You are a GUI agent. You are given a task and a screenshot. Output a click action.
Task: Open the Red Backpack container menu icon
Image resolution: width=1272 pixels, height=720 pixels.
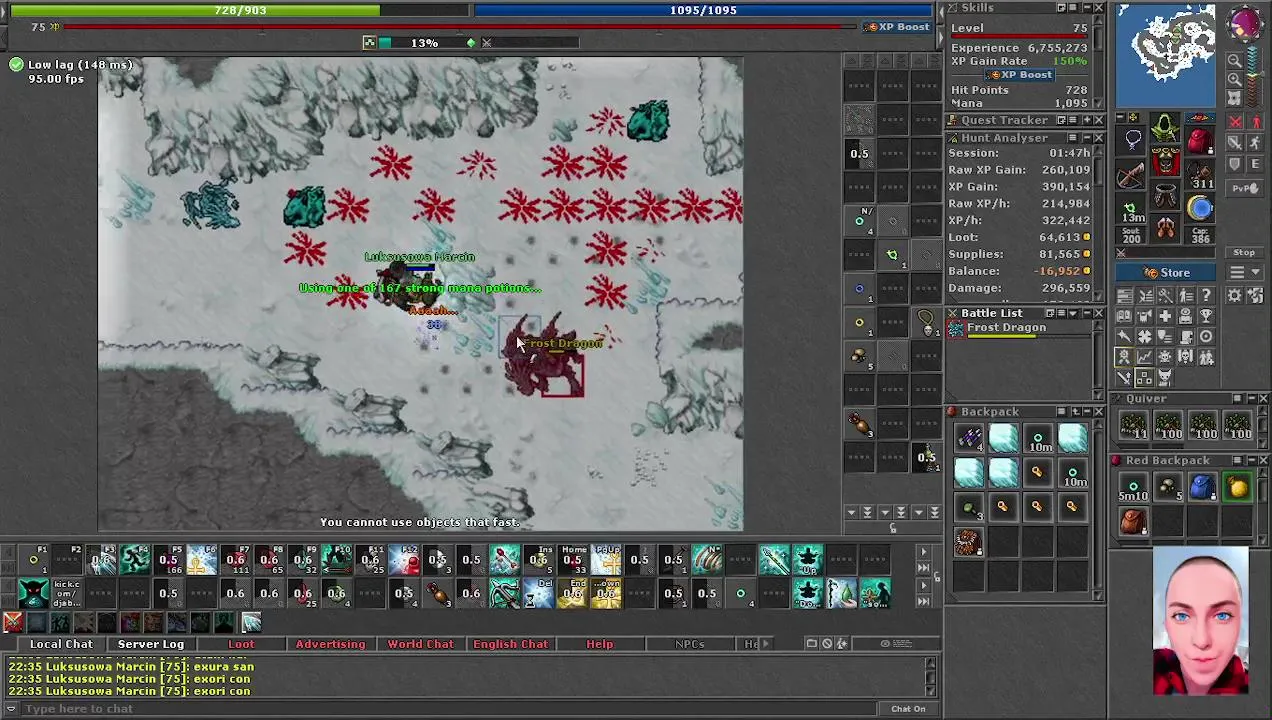(1237, 460)
